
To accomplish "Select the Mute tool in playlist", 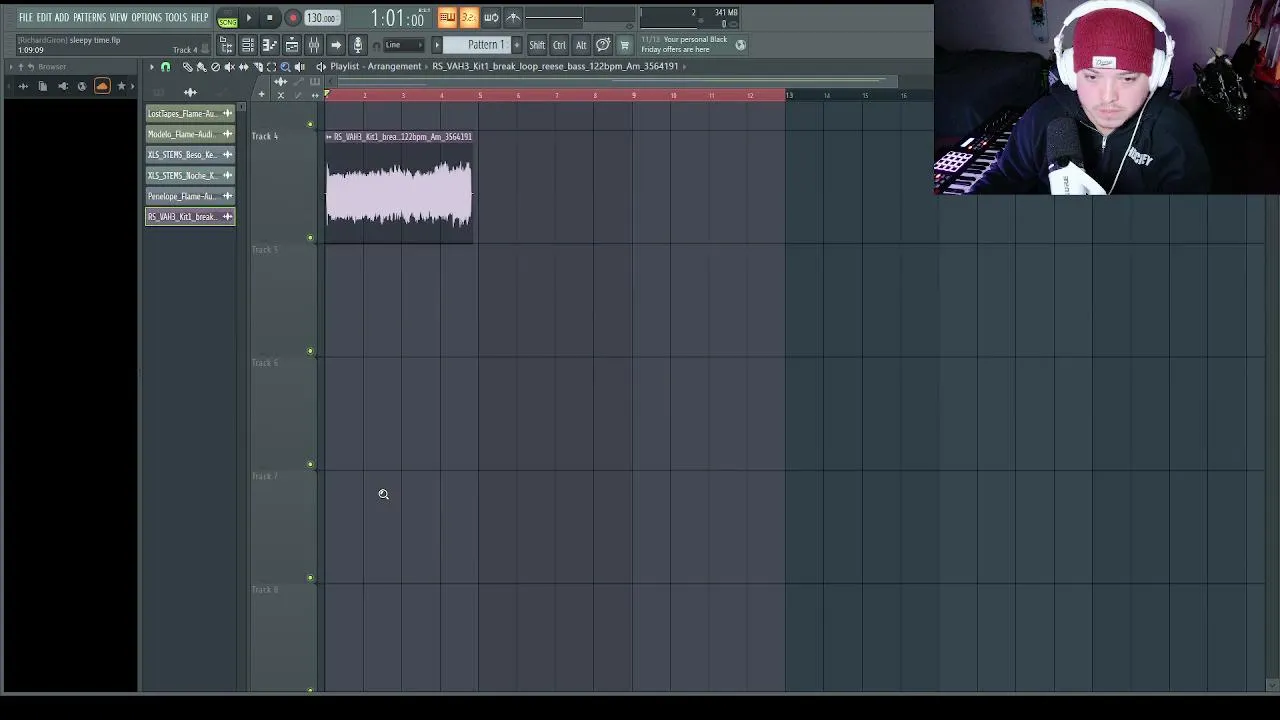I will click(229, 66).
